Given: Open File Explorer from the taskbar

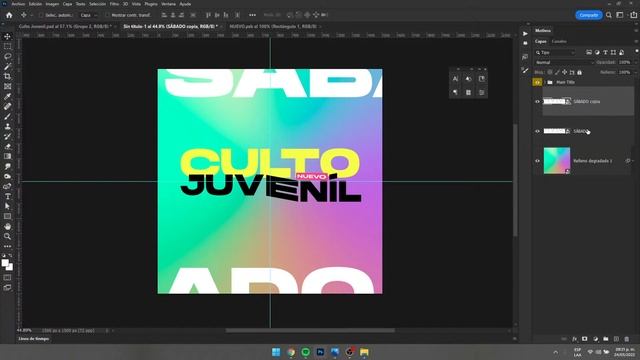Looking at the screenshot, I should point(364,352).
